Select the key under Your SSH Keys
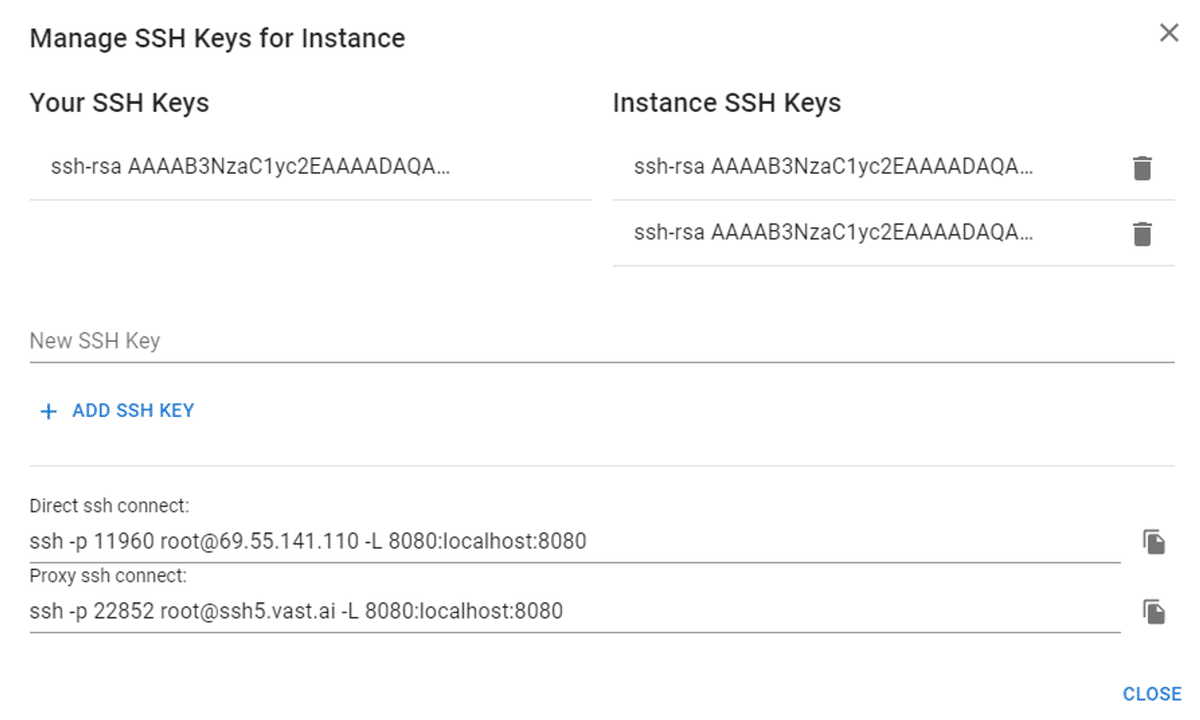The width and height of the screenshot is (1200, 720). (x=310, y=167)
